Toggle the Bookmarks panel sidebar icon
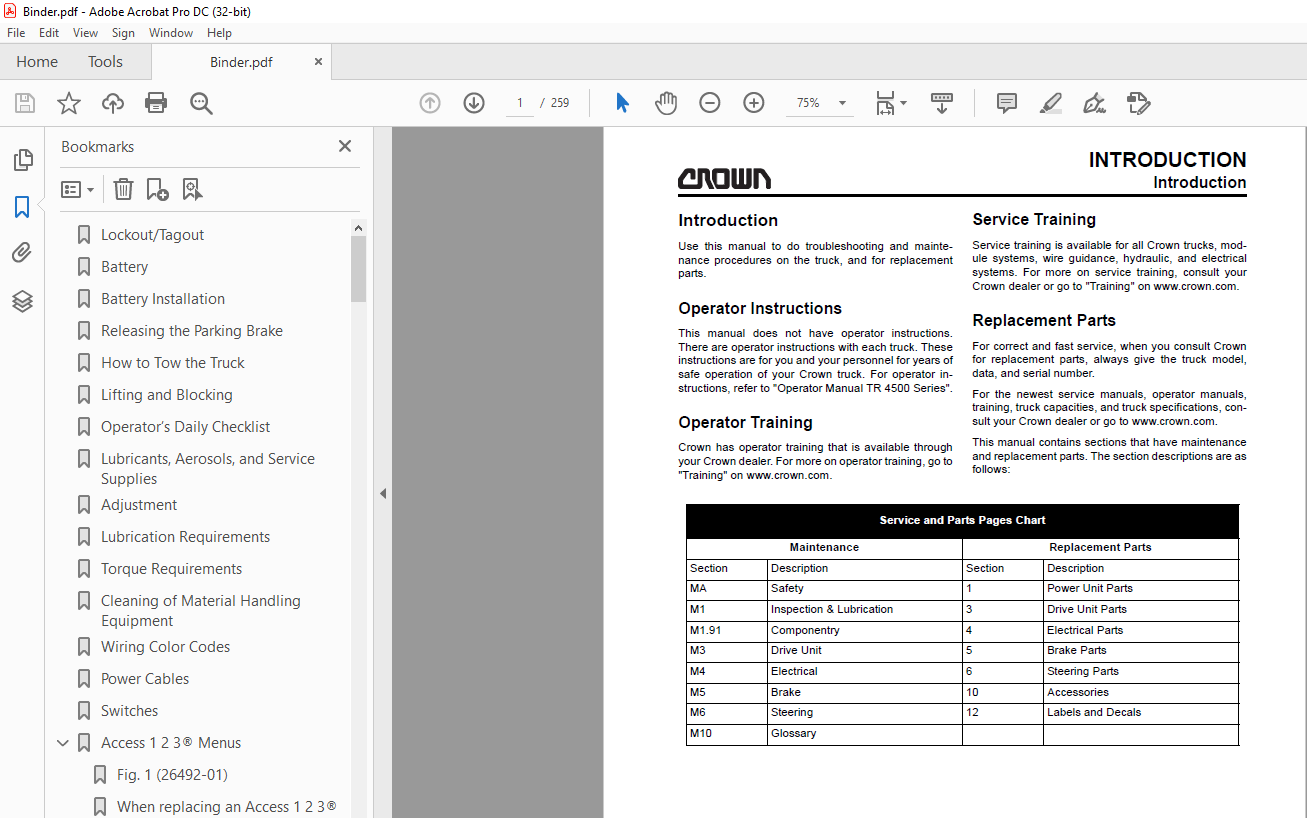 (x=22, y=207)
